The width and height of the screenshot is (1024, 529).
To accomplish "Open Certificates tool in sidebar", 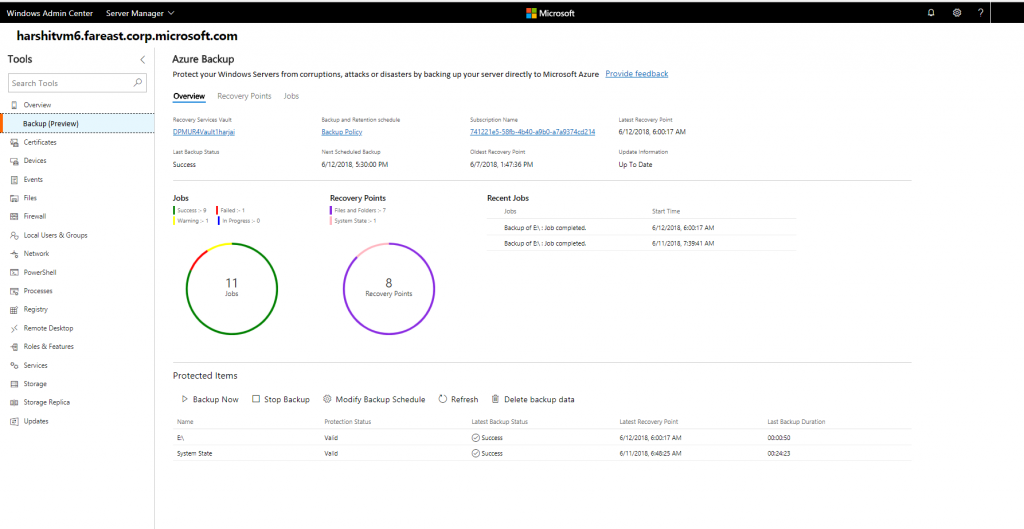I will (40, 142).
